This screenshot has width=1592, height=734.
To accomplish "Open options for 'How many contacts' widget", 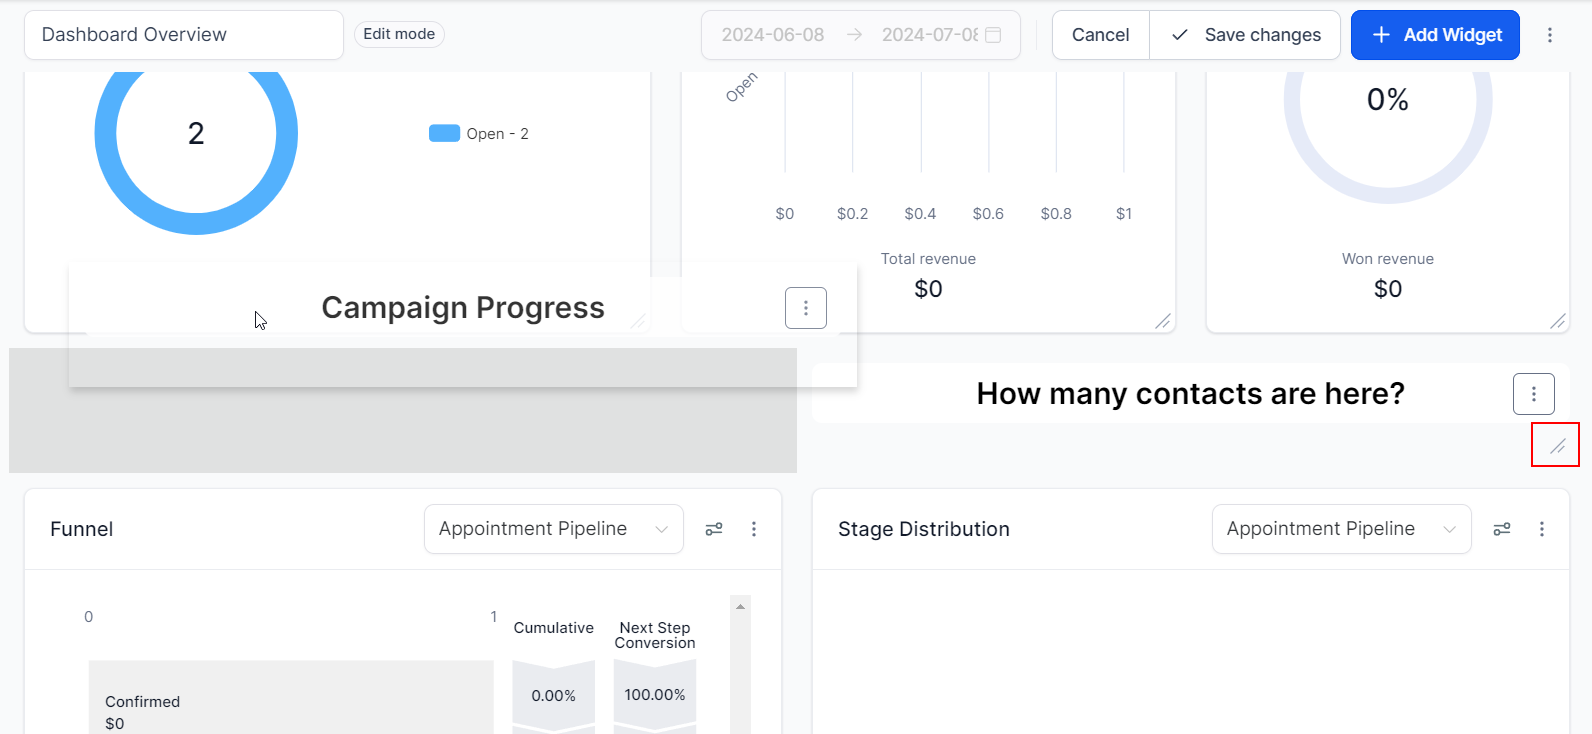I will (x=1533, y=394).
